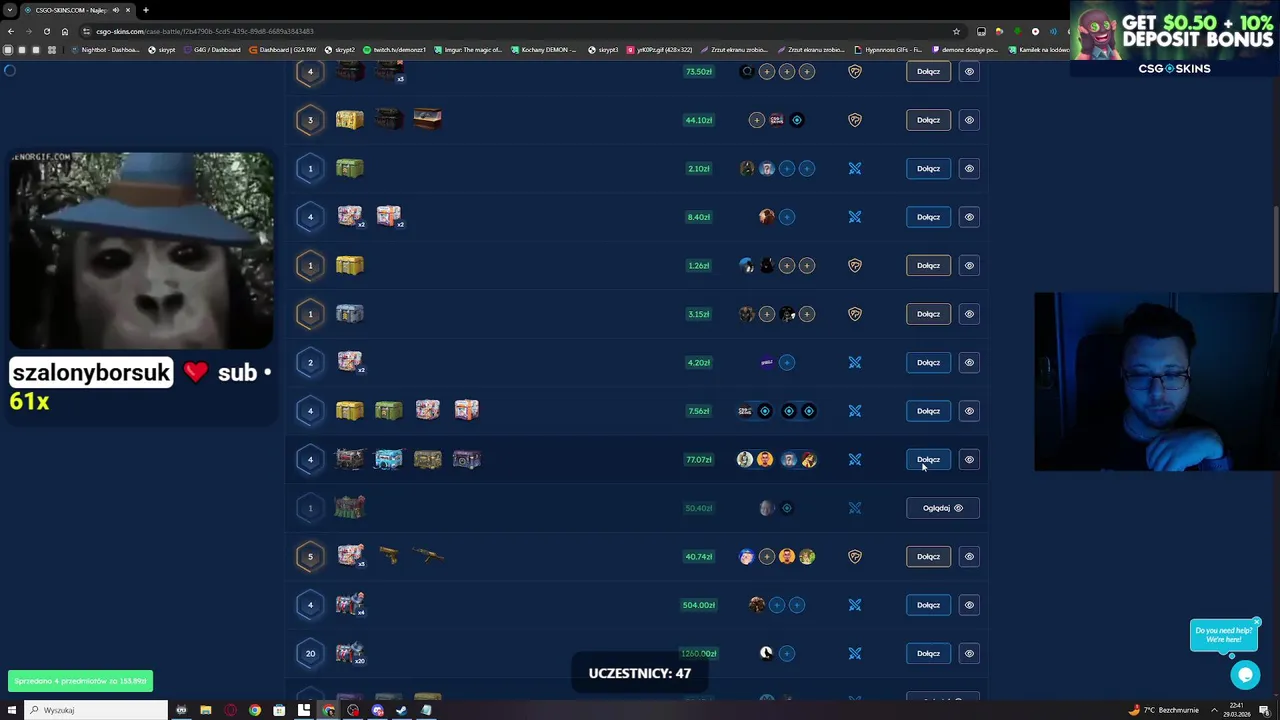Click the empty plus slot in the 1260.00zł row
Viewport: 1280px width, 720px height.
(787, 653)
